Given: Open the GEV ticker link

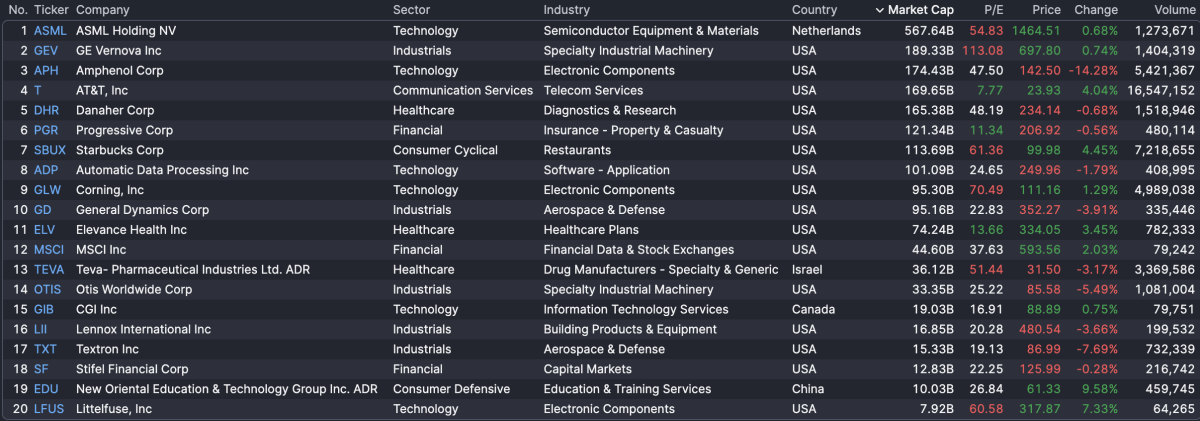Looking at the screenshot, I should [46, 51].
